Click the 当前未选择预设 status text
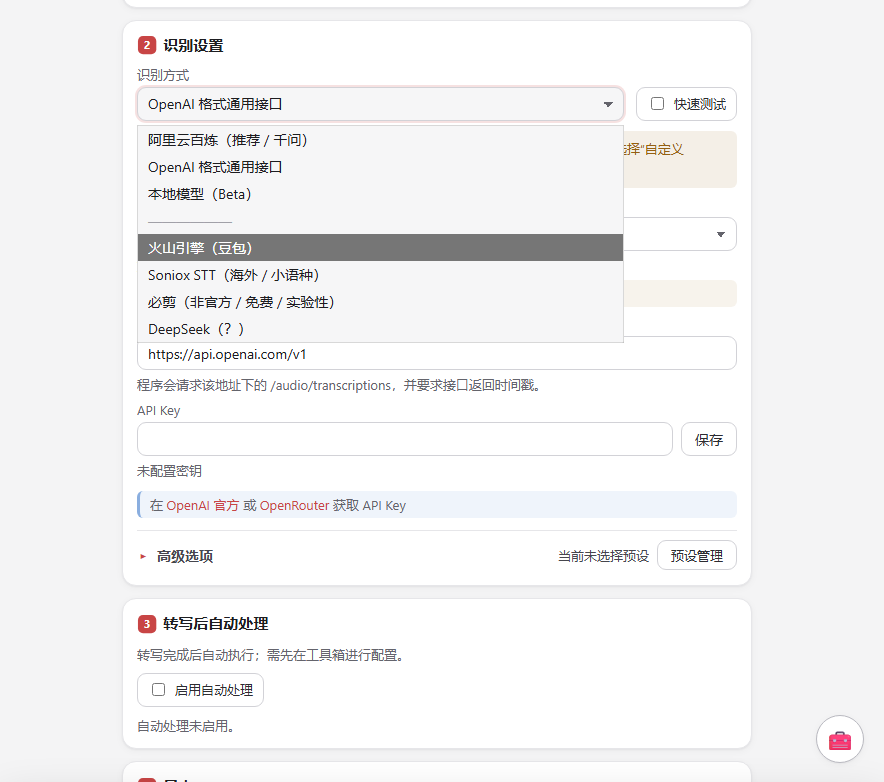The width and height of the screenshot is (884, 782). (x=603, y=556)
